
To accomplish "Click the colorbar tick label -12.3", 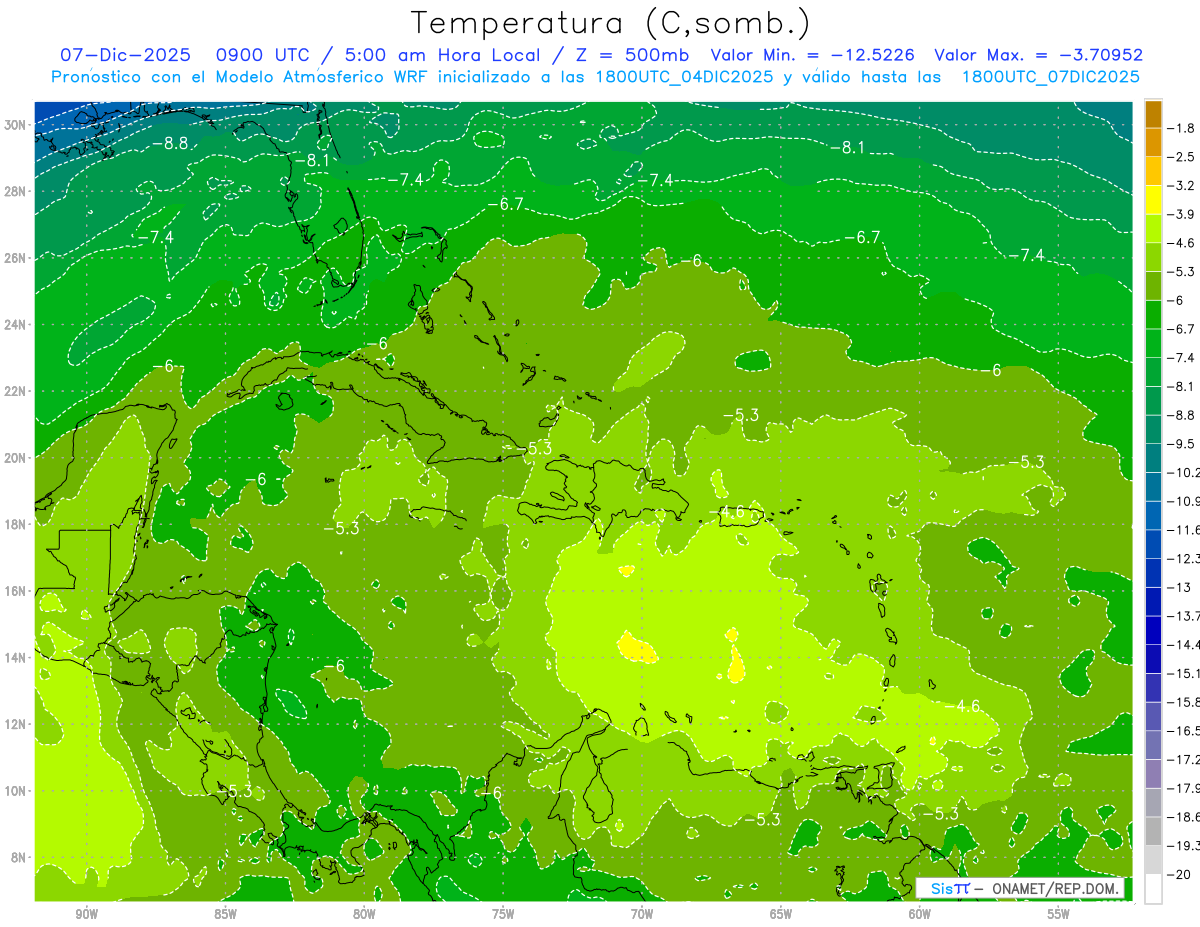I will pos(1184,558).
